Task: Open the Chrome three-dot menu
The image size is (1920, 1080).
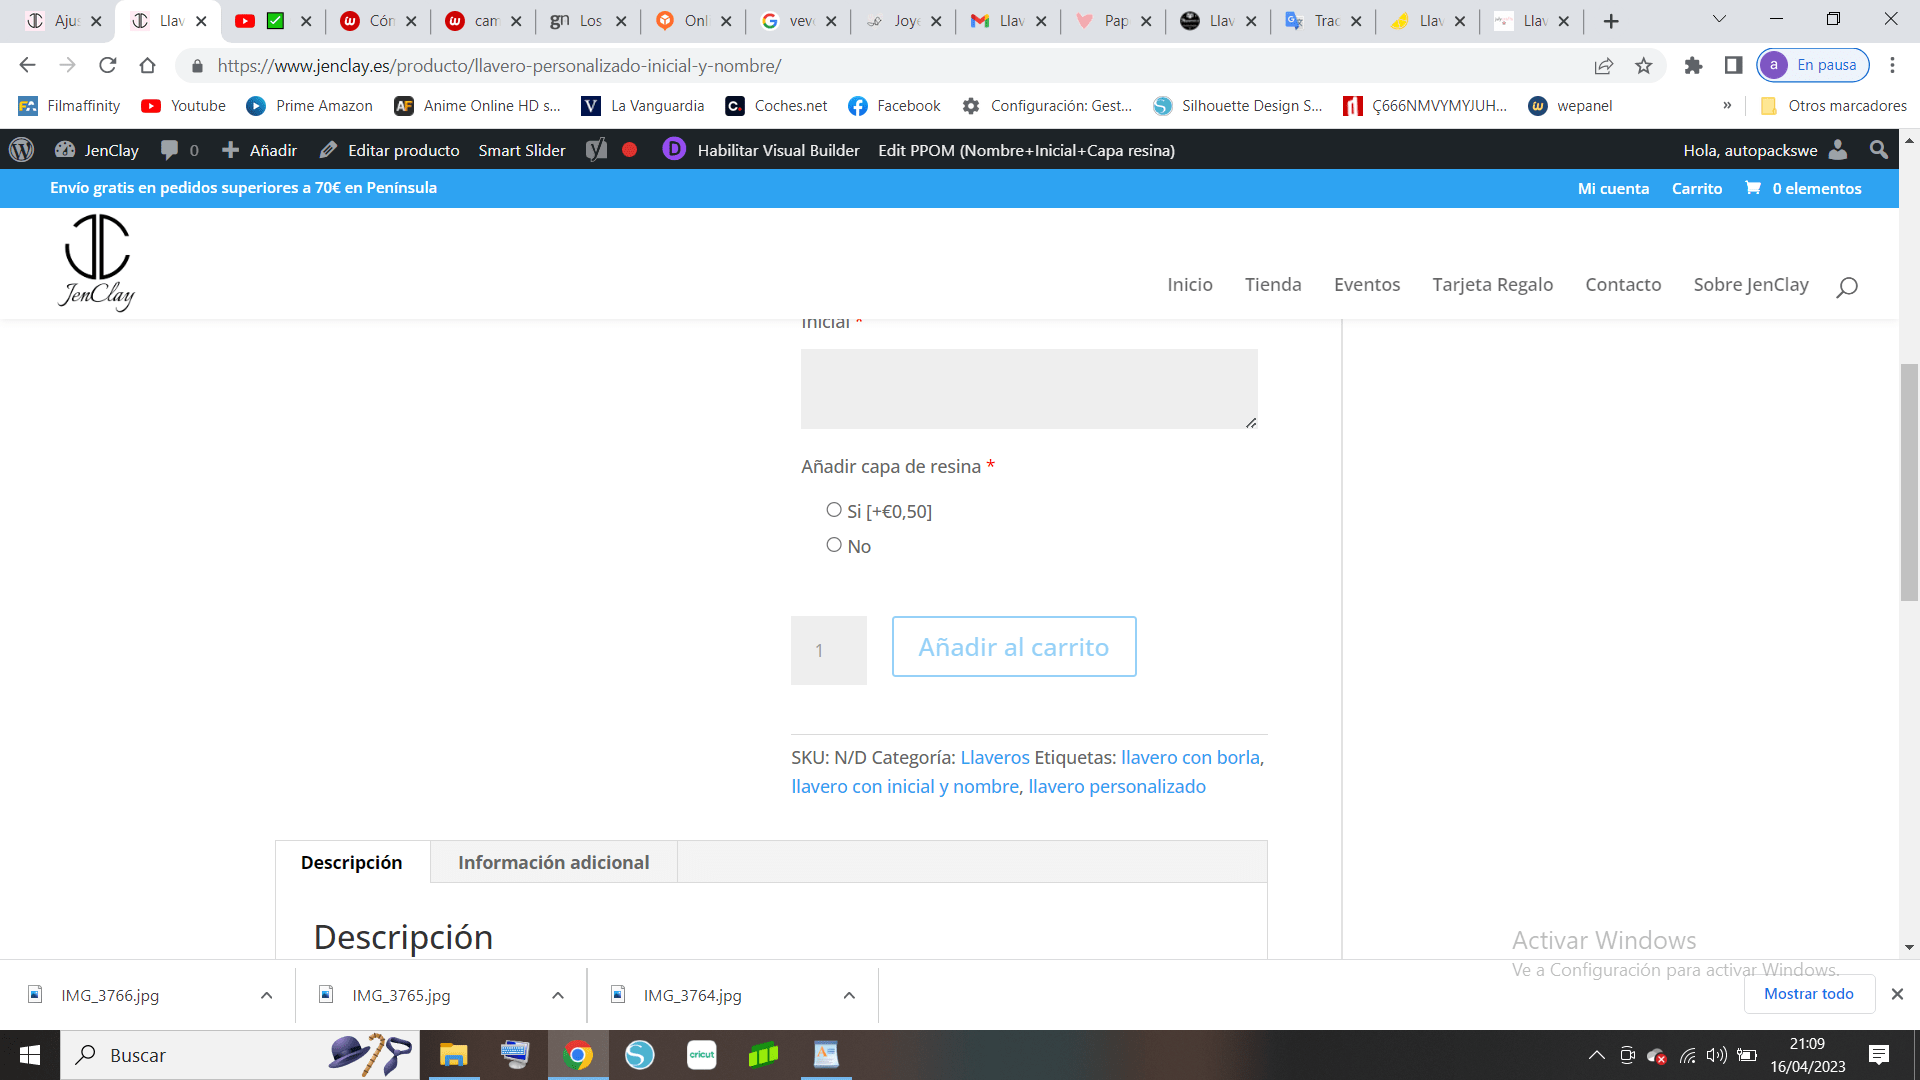Action: pyautogui.click(x=1892, y=66)
